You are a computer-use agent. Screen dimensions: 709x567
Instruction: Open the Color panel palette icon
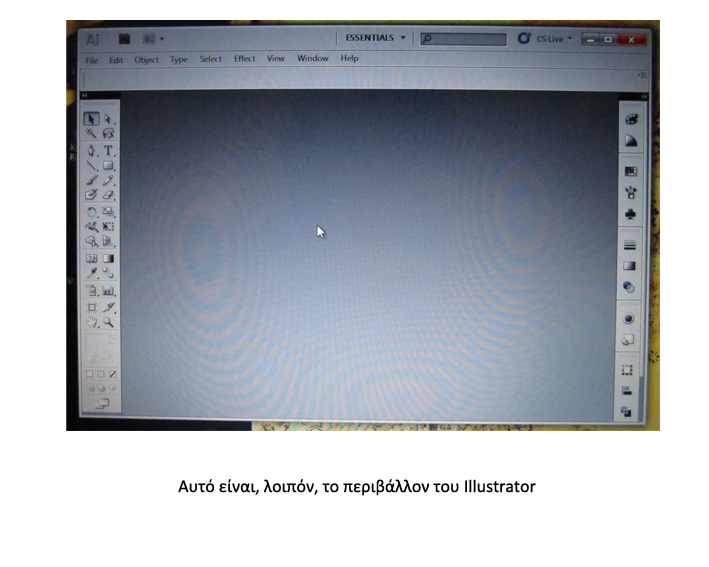click(x=631, y=119)
